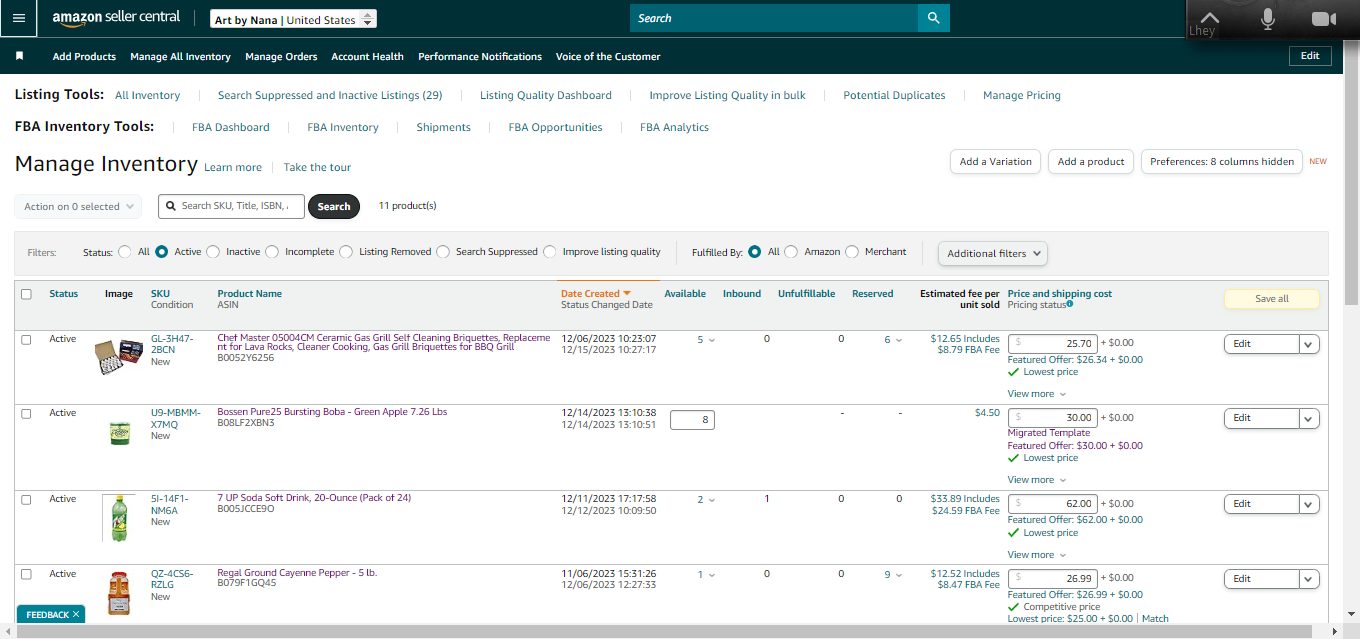Viewport: 1360px width, 639px height.
Task: Switch to the FBA Inventory tab
Action: (343, 127)
